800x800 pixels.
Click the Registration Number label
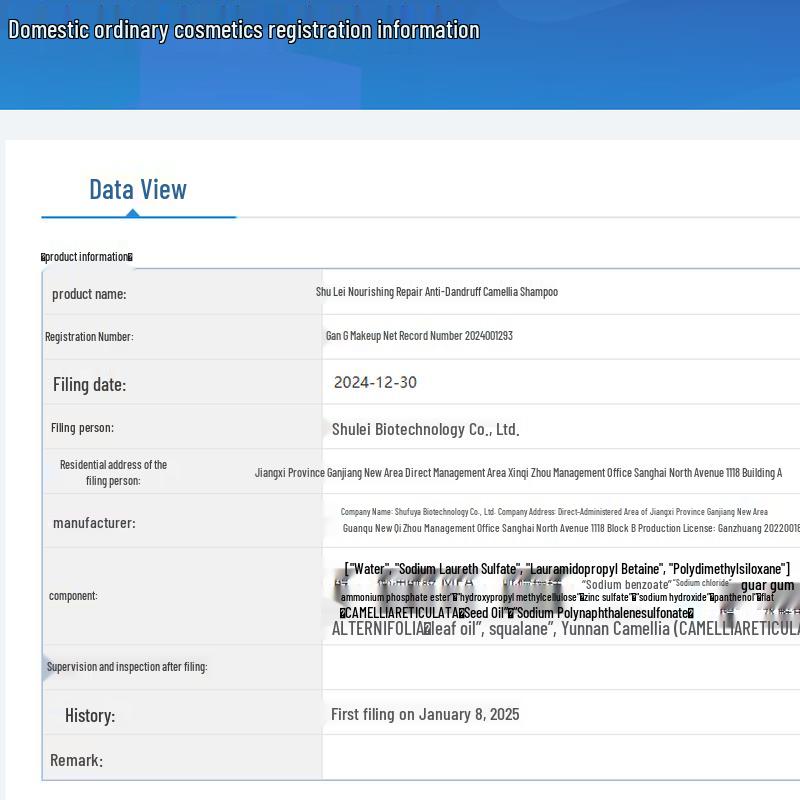[89, 337]
